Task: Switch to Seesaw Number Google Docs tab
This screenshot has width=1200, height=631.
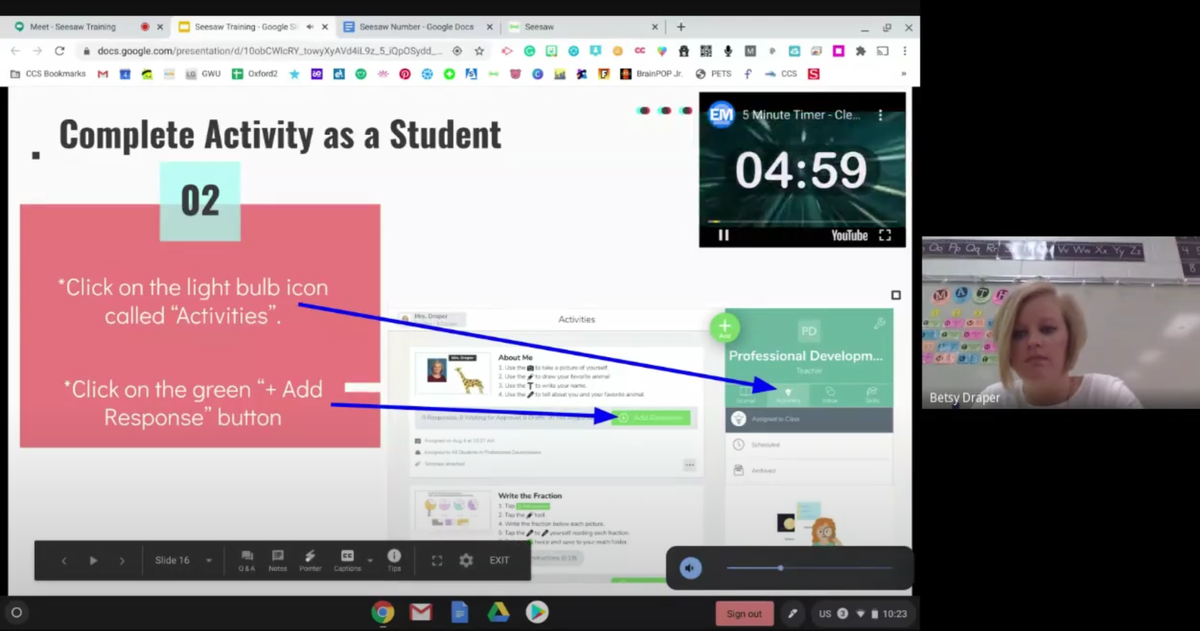Action: click(417, 27)
